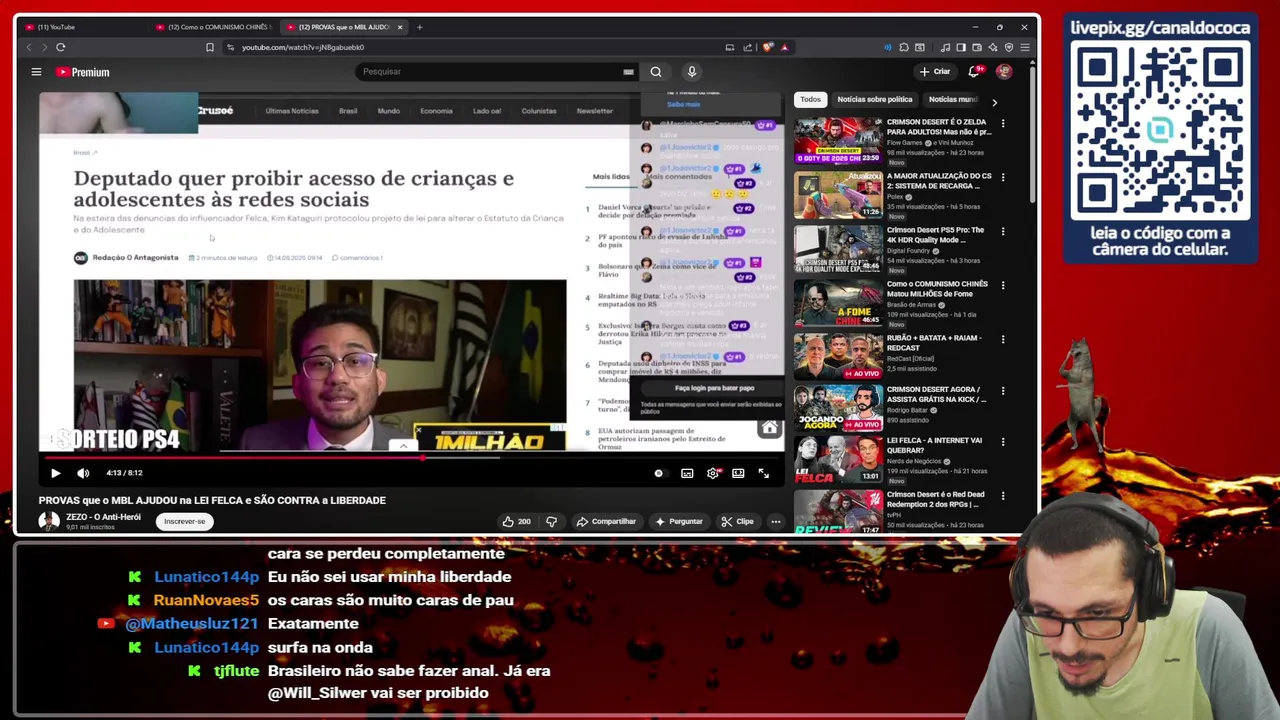Click the home icon overlay in the video
1280x720 pixels.
tap(769, 429)
